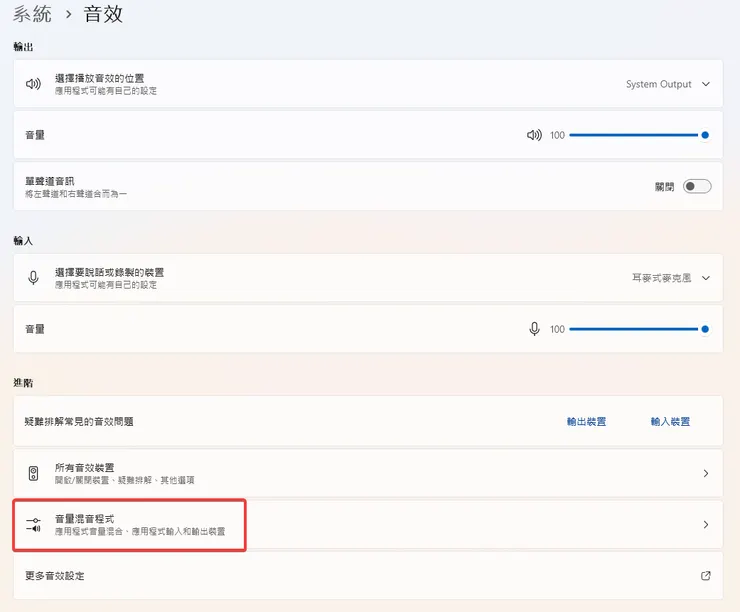Open System Output dropdown
The width and height of the screenshot is (740, 612).
pyautogui.click(x=668, y=84)
